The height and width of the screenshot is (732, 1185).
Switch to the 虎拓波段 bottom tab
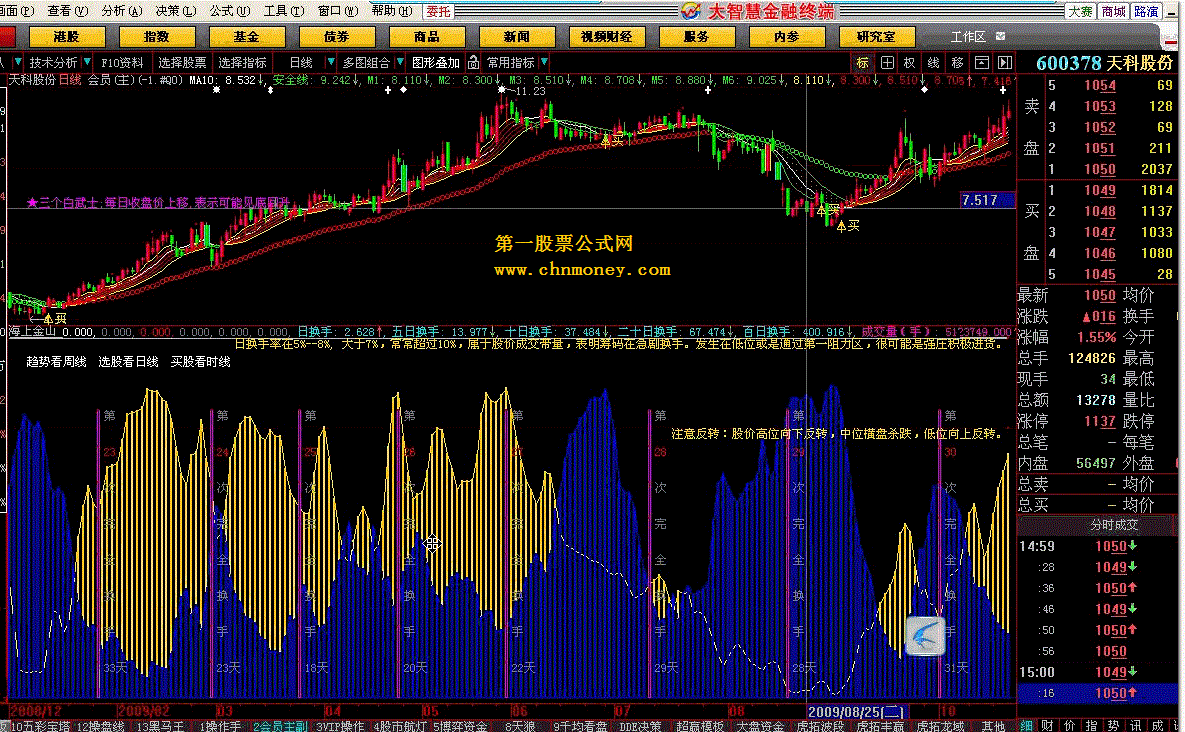[820, 726]
